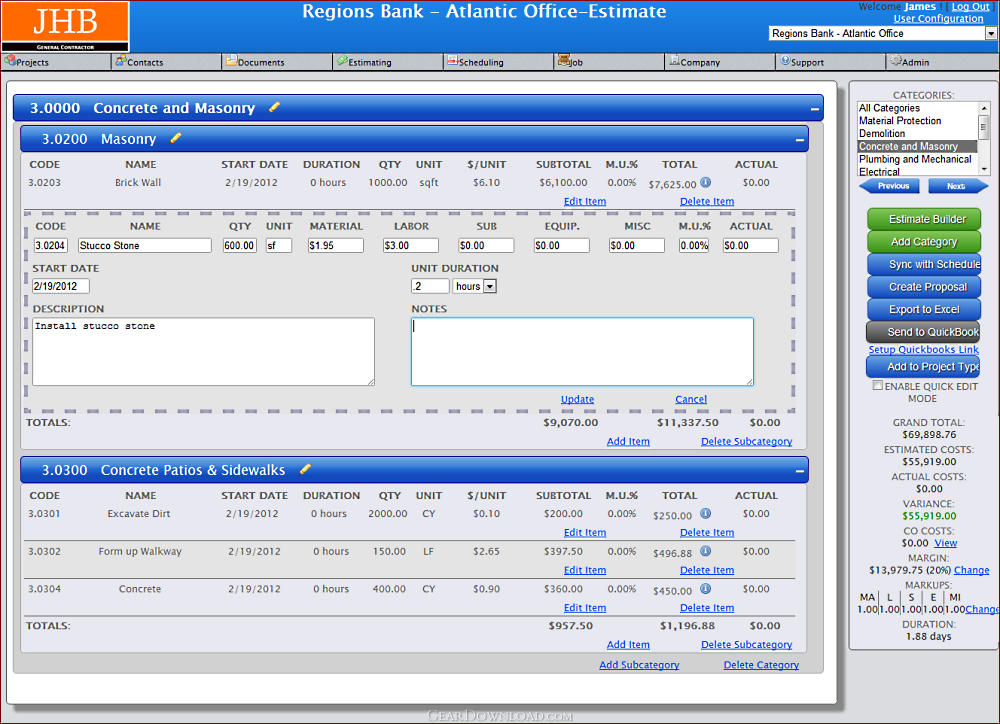Viewport: 1000px width, 724px height.
Task: Click the item name field containing Stucco Stone
Action: click(x=144, y=246)
